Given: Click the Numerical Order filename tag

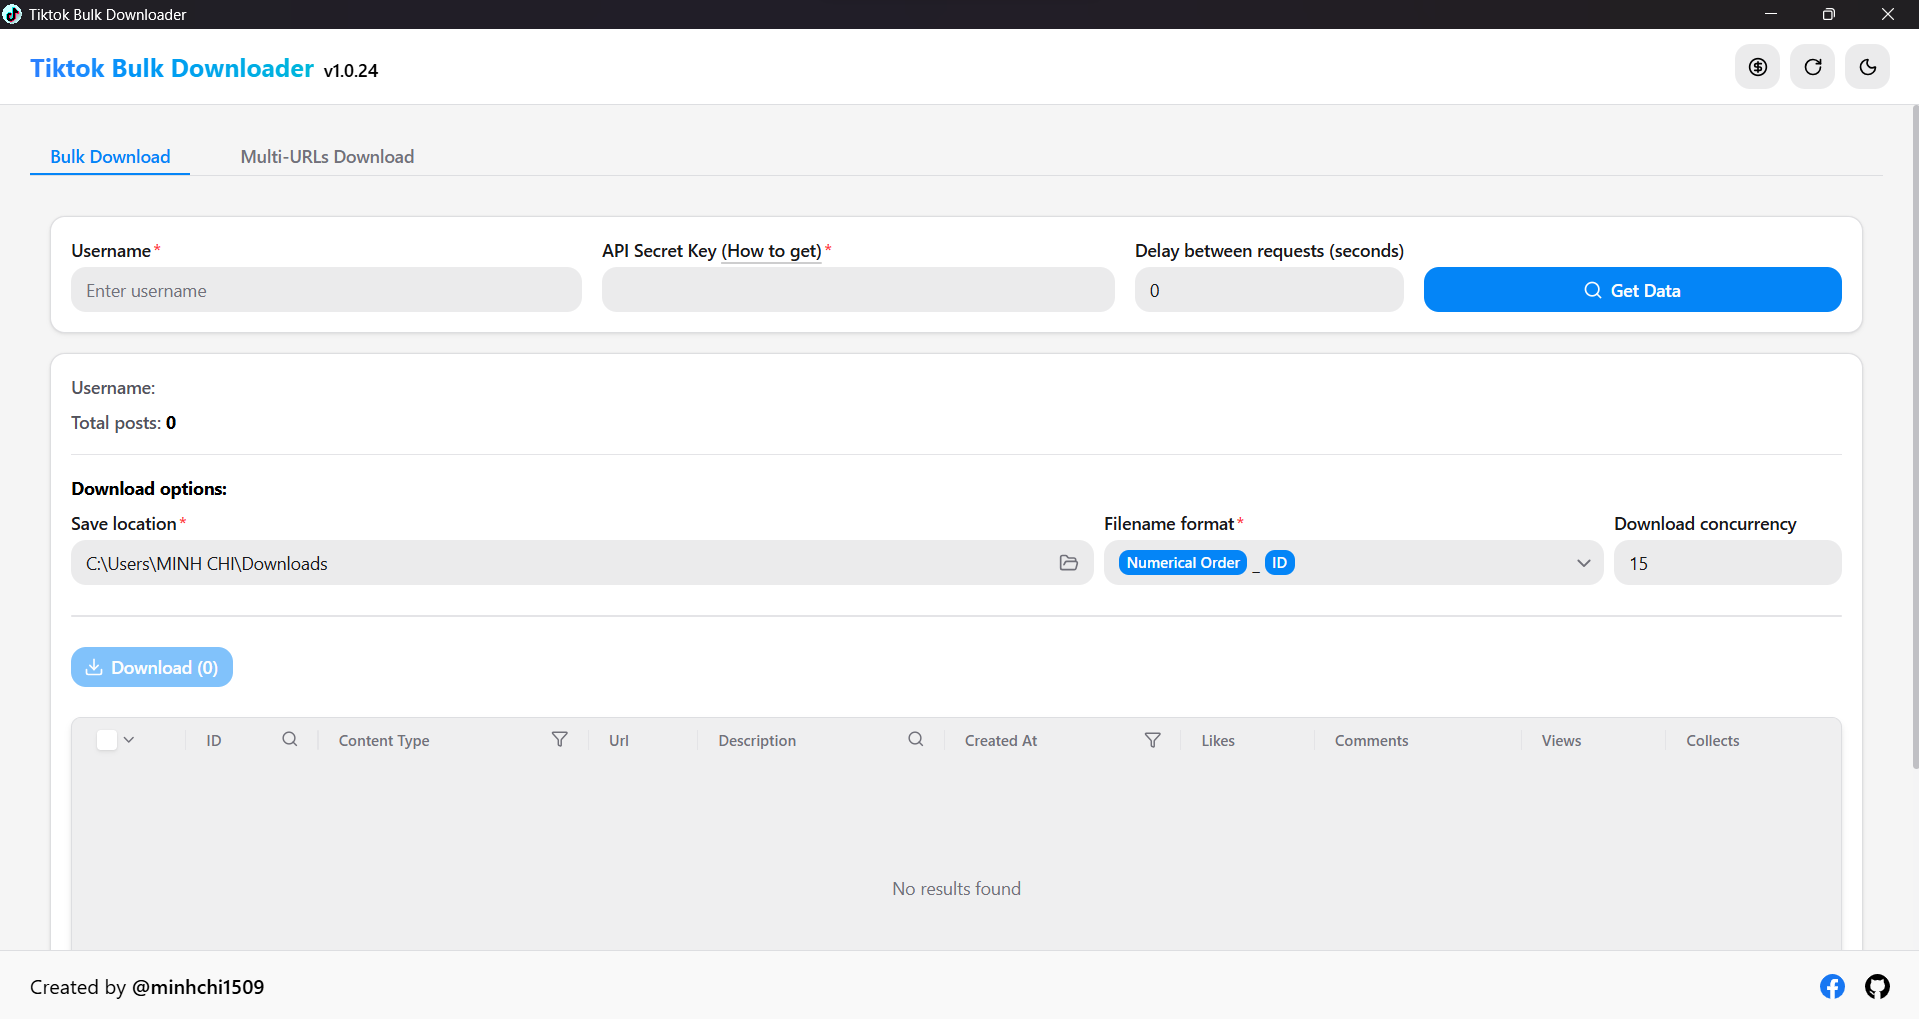Looking at the screenshot, I should pyautogui.click(x=1183, y=563).
